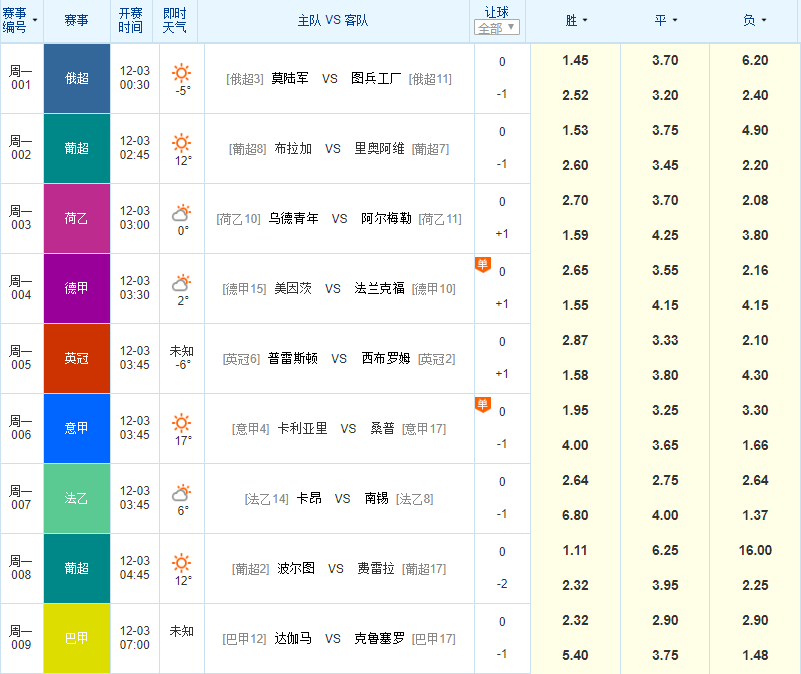801x674 pixels.
Task: Pick win odds 1.11 for match 008
Action: click(x=575, y=550)
